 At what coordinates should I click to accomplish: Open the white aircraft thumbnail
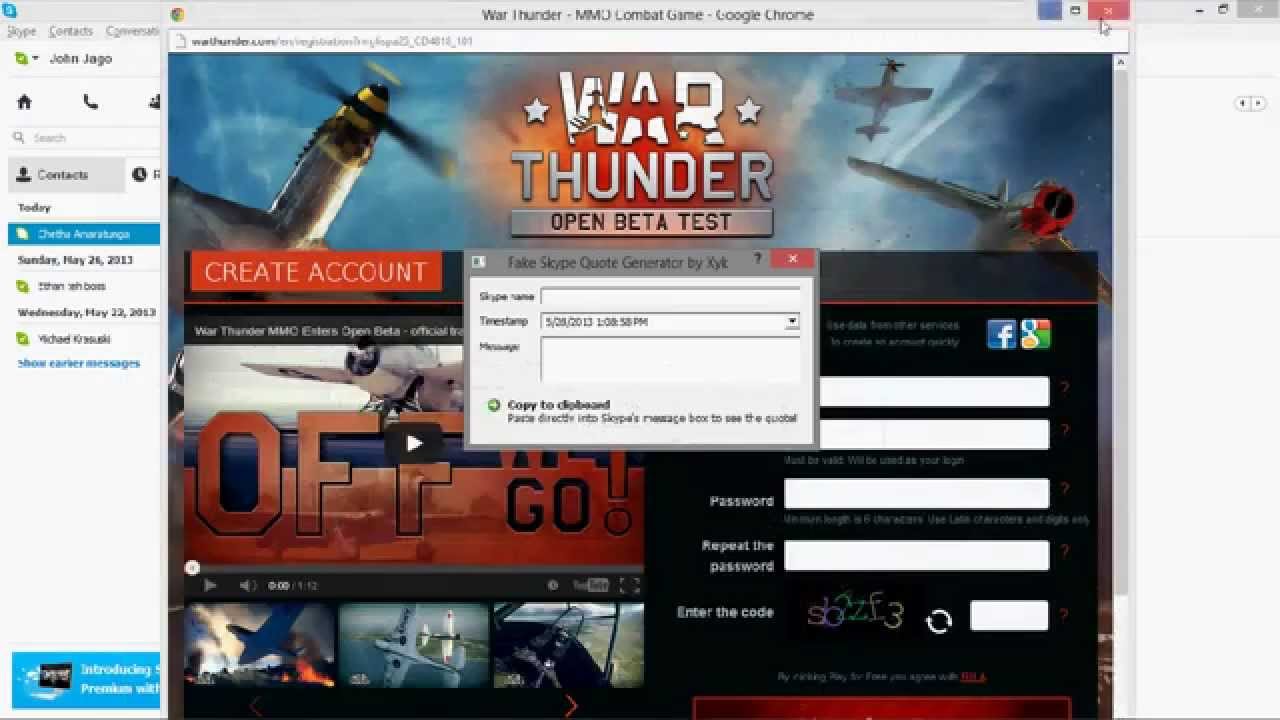click(x=413, y=645)
